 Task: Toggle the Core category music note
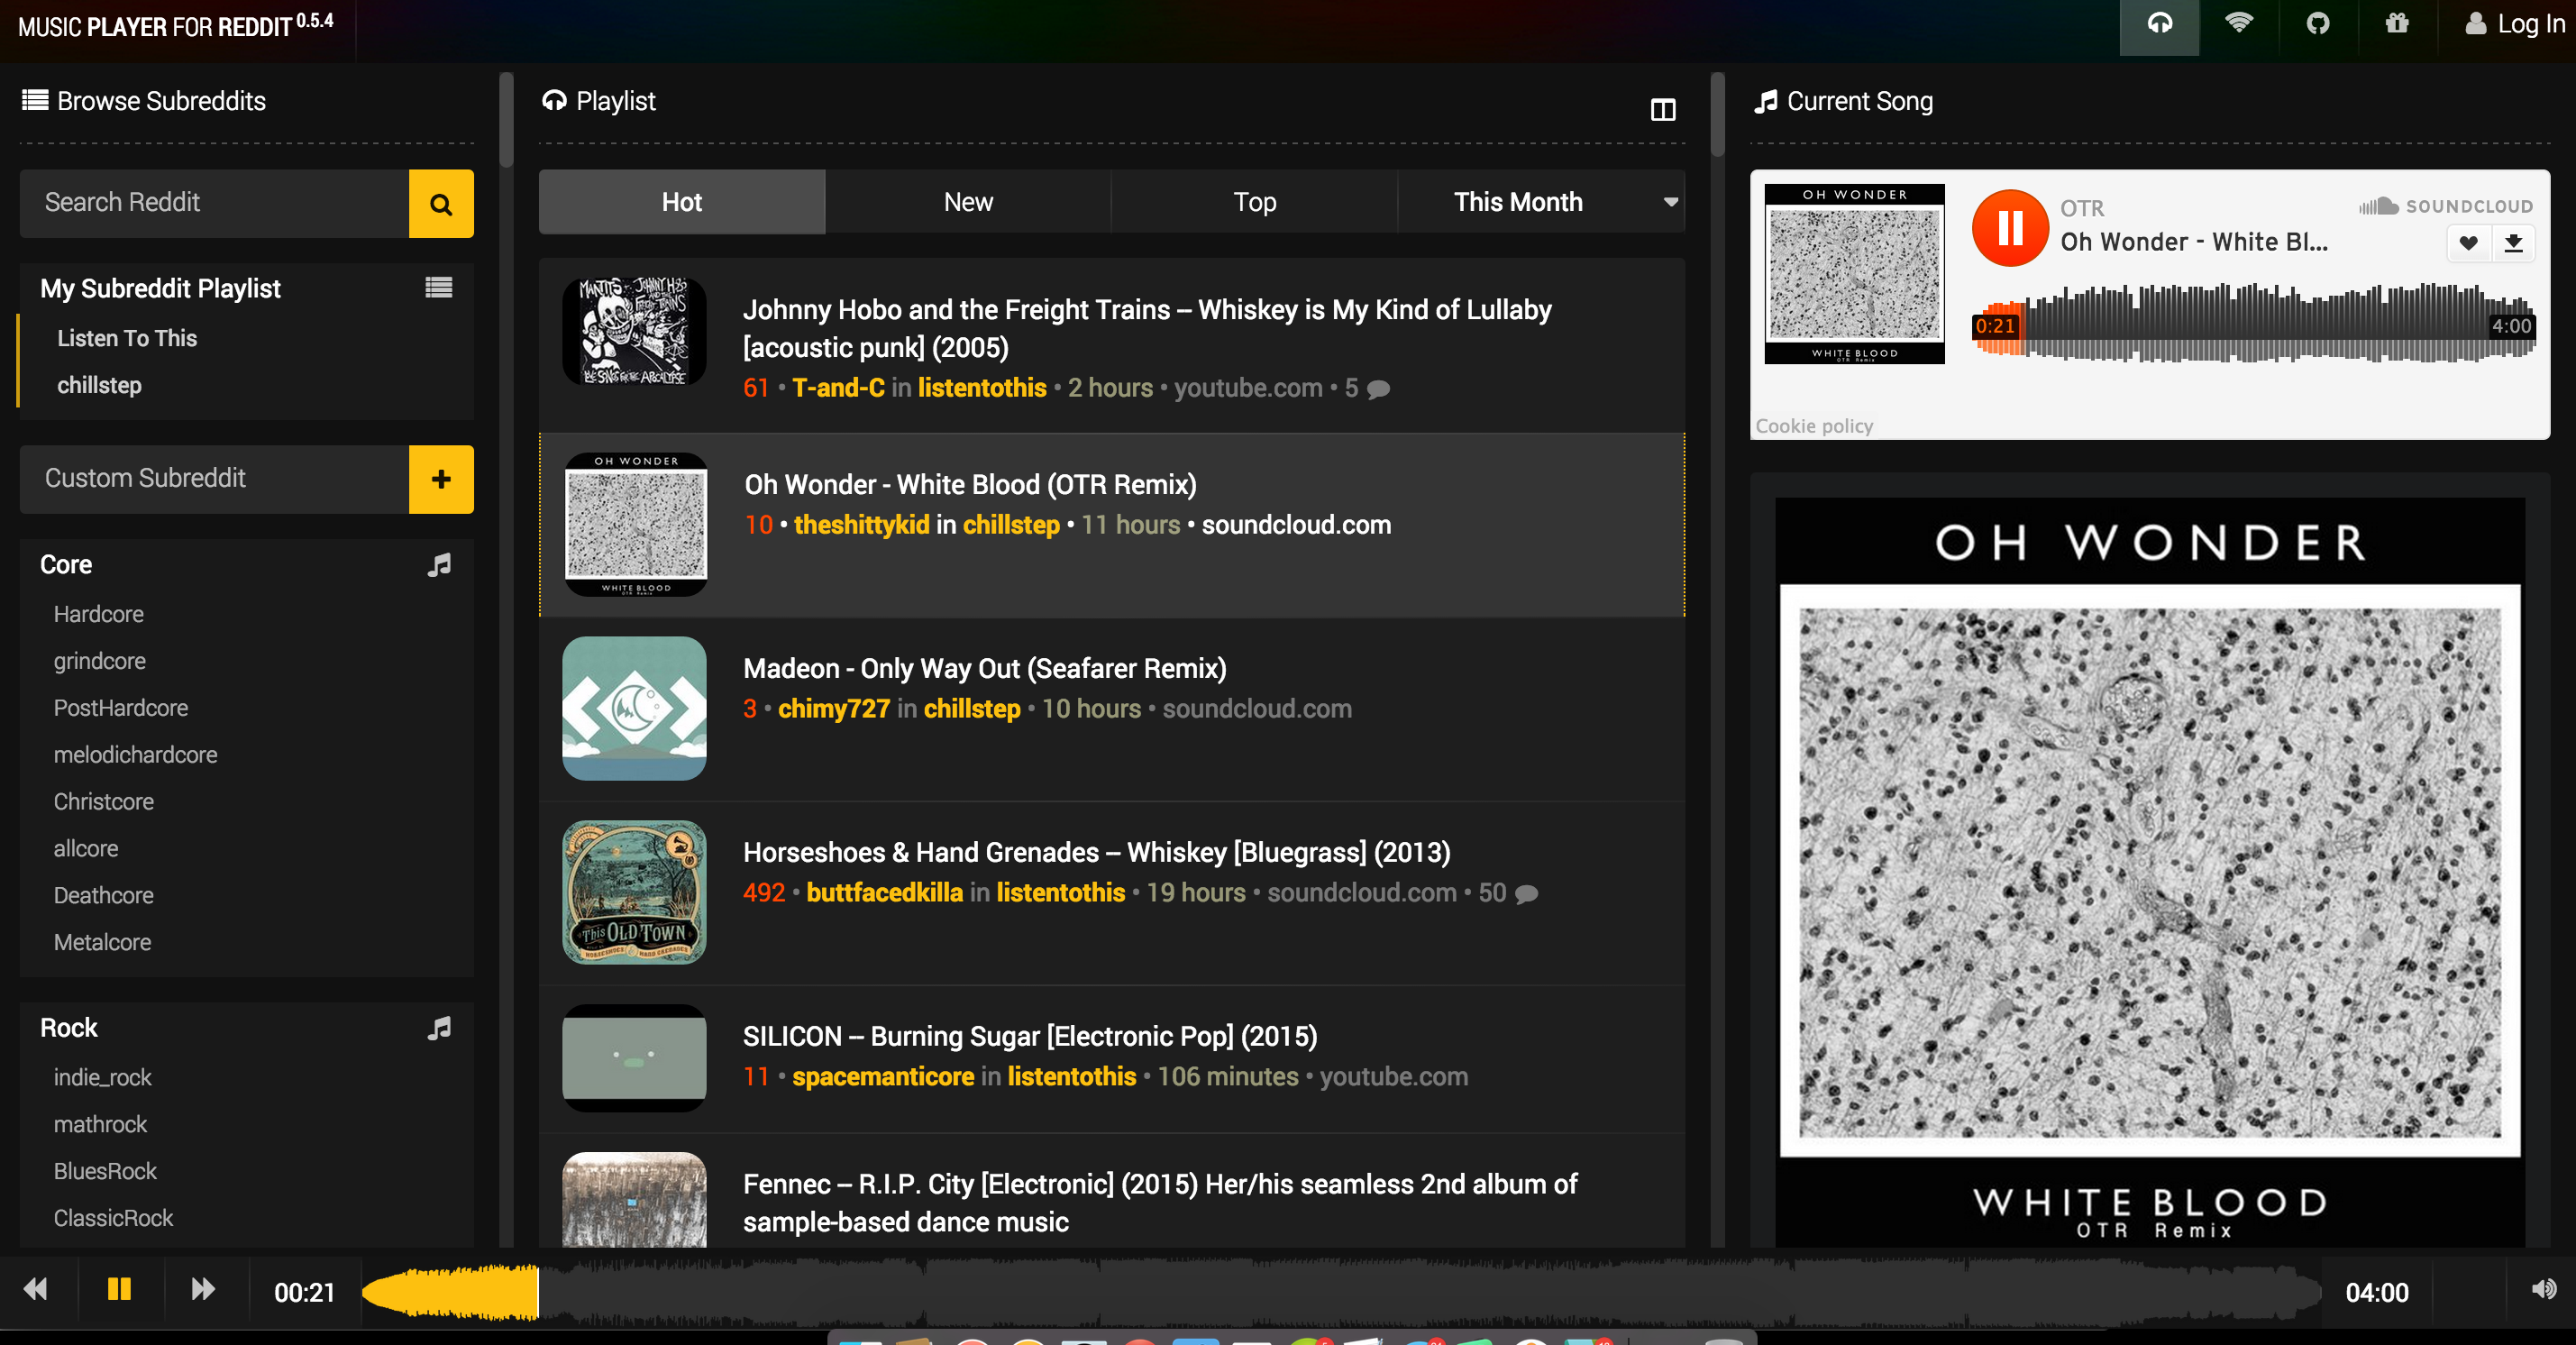click(x=438, y=565)
